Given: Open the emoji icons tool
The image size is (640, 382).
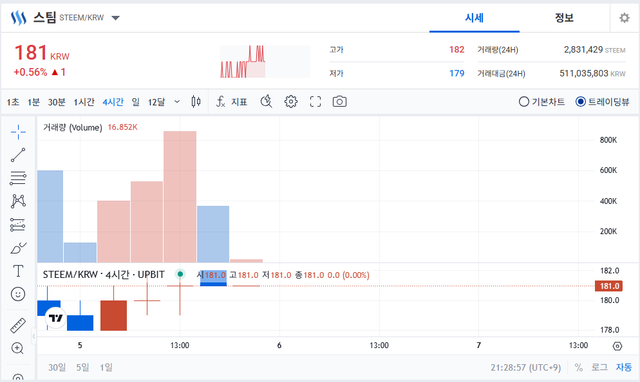Looking at the screenshot, I should tap(18, 294).
